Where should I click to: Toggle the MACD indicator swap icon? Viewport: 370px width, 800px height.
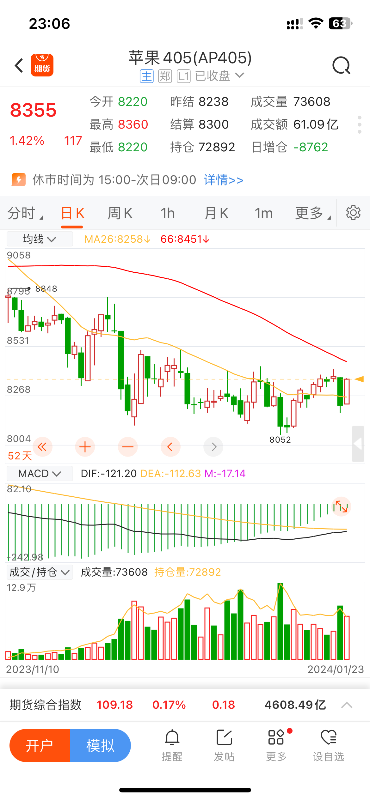point(341,506)
